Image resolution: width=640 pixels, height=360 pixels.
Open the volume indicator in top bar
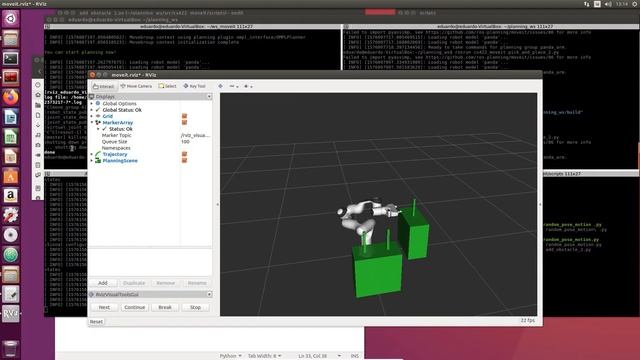click(x=608, y=4)
